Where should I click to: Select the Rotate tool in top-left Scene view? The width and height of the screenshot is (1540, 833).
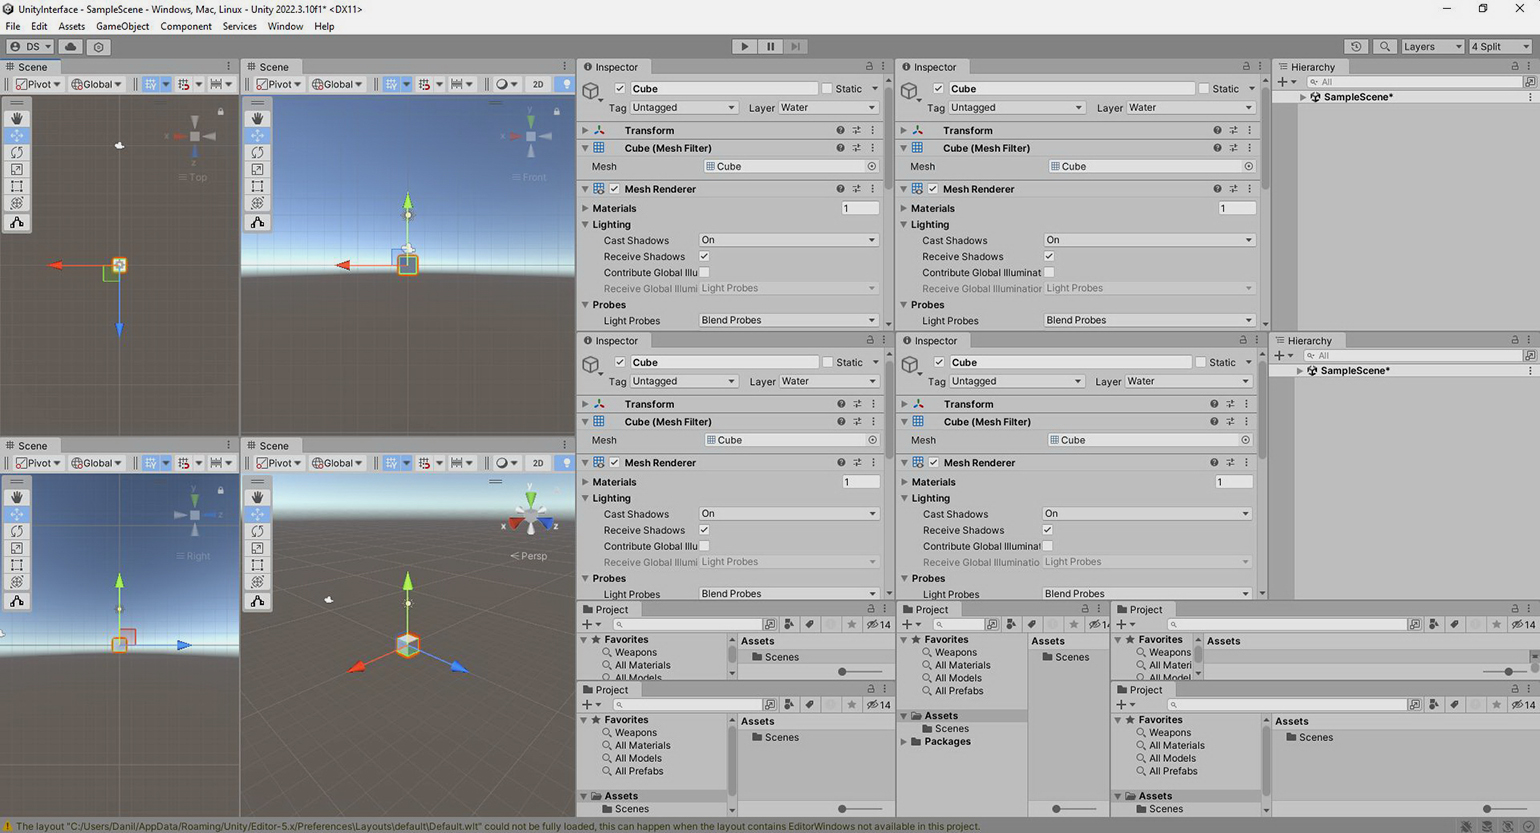[17, 152]
